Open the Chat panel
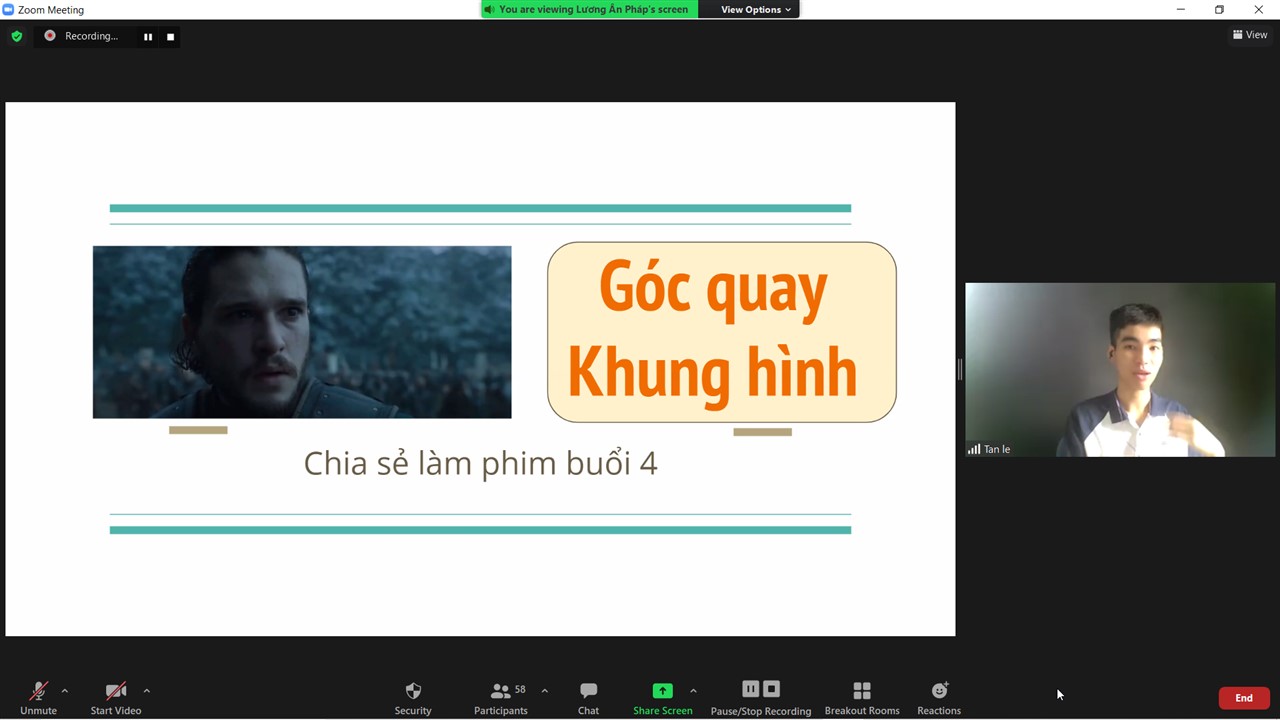This screenshot has height=720, width=1280. (x=588, y=697)
